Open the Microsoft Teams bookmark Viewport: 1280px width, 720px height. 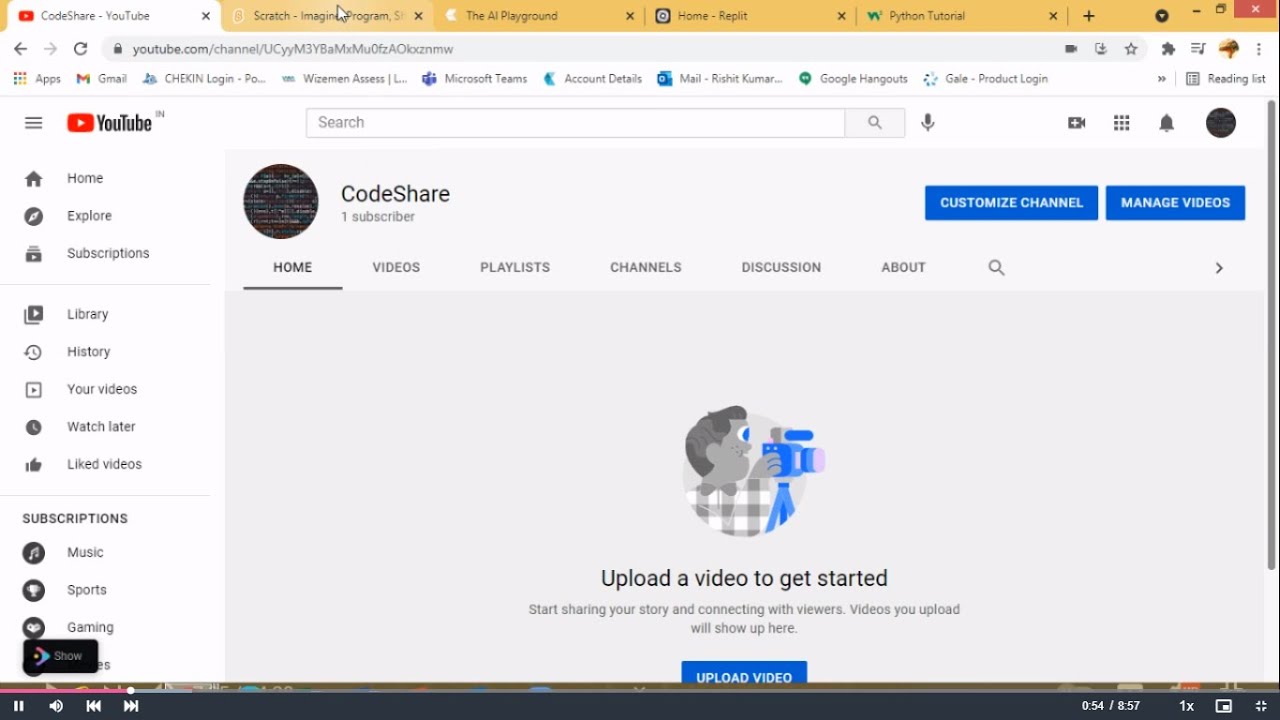tap(474, 79)
